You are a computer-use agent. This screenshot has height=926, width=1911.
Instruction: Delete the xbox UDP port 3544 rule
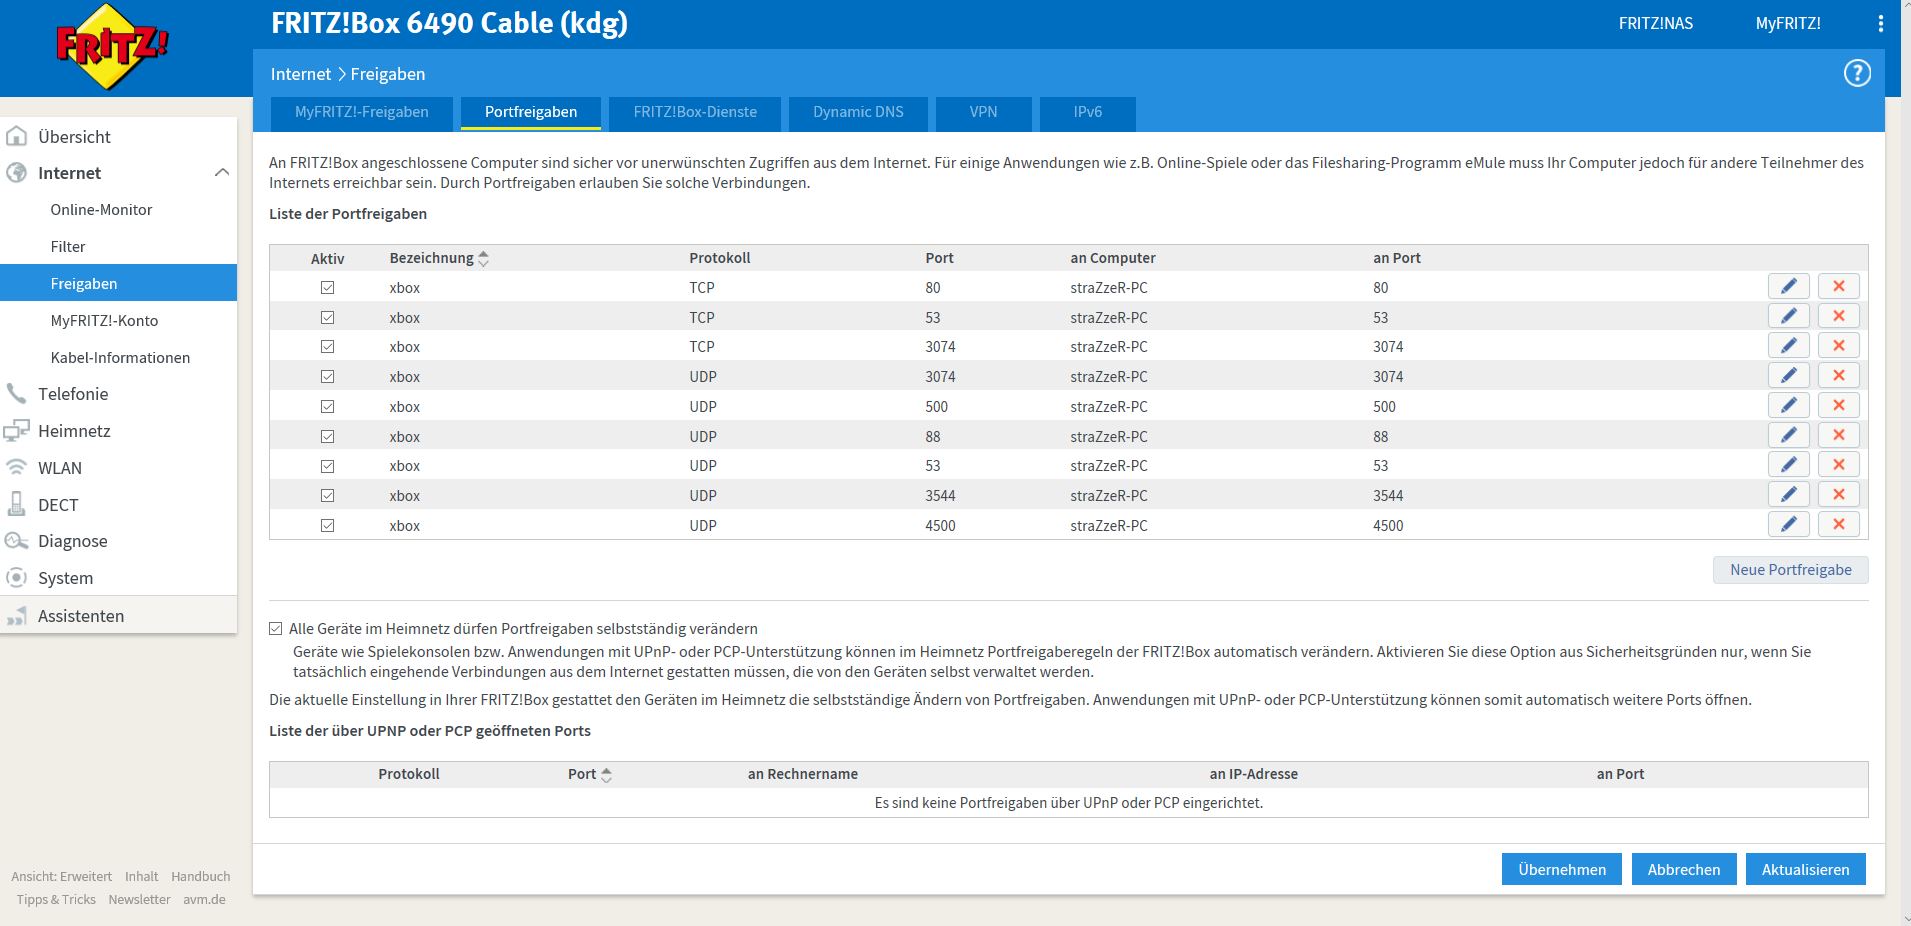click(x=1838, y=494)
